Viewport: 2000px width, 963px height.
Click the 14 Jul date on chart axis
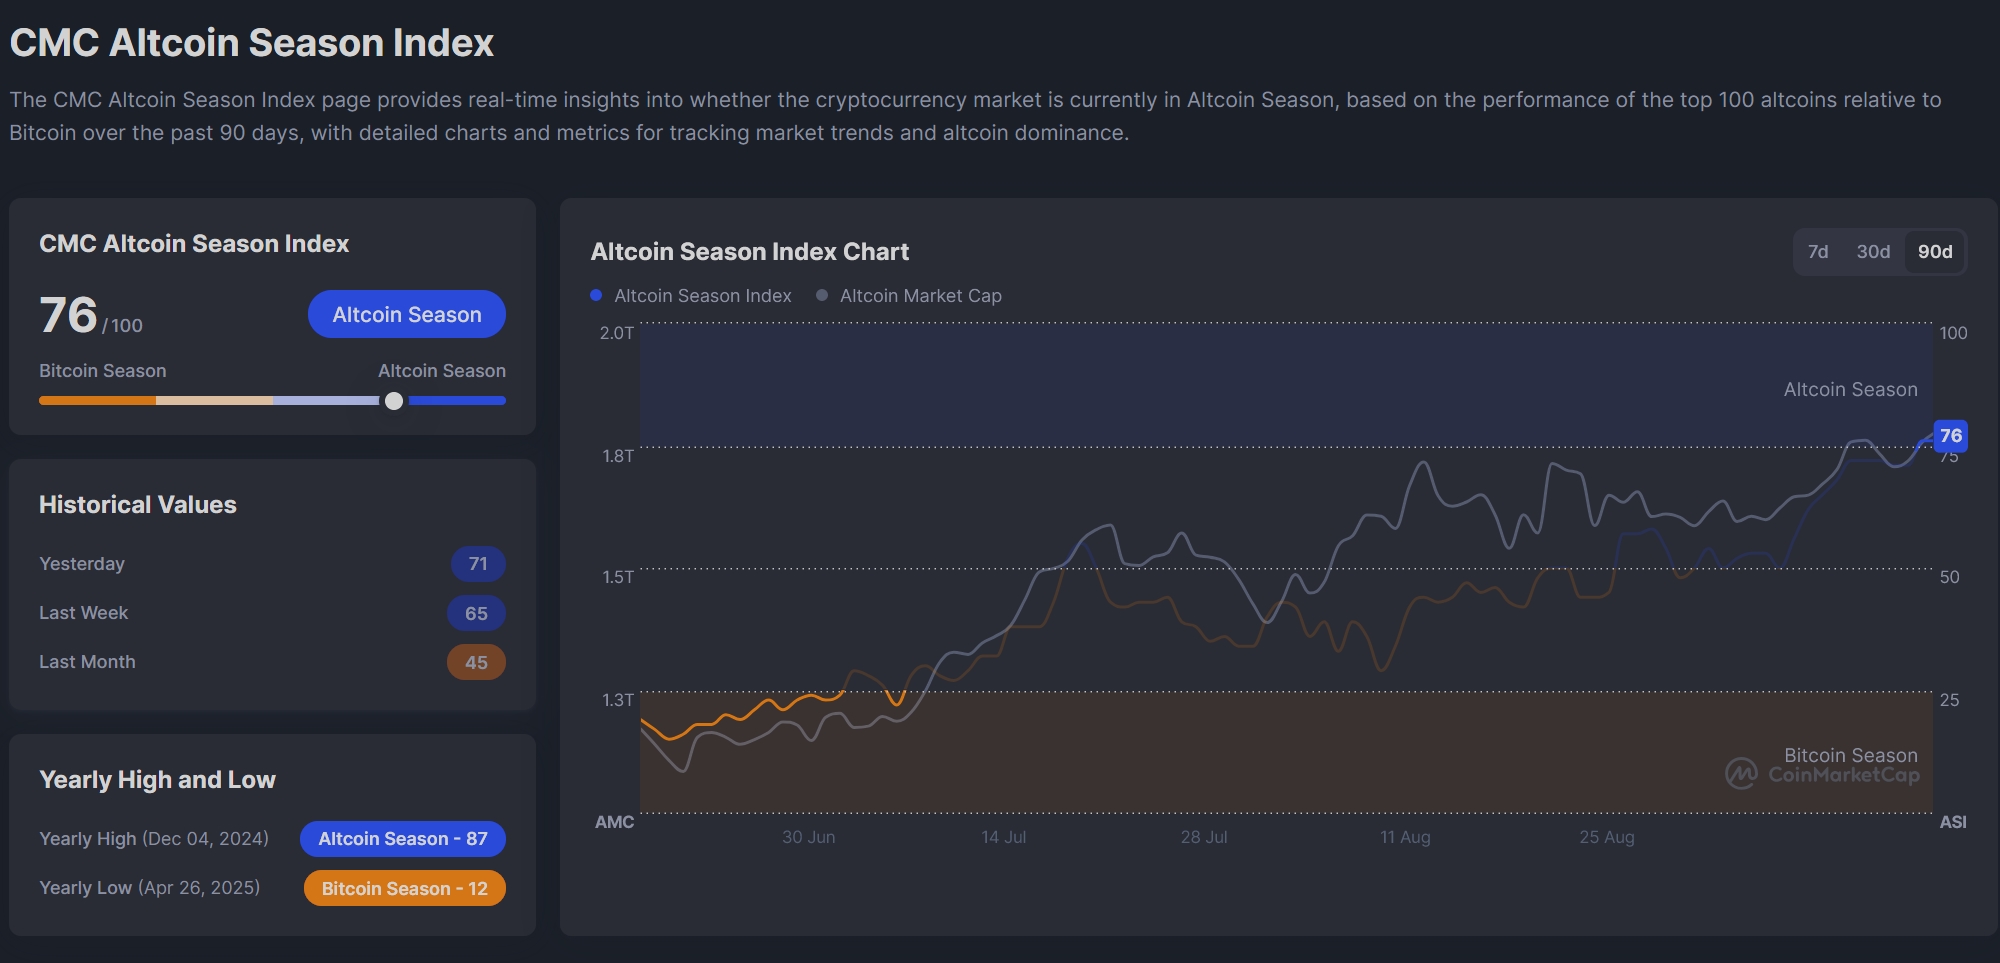coord(1003,837)
